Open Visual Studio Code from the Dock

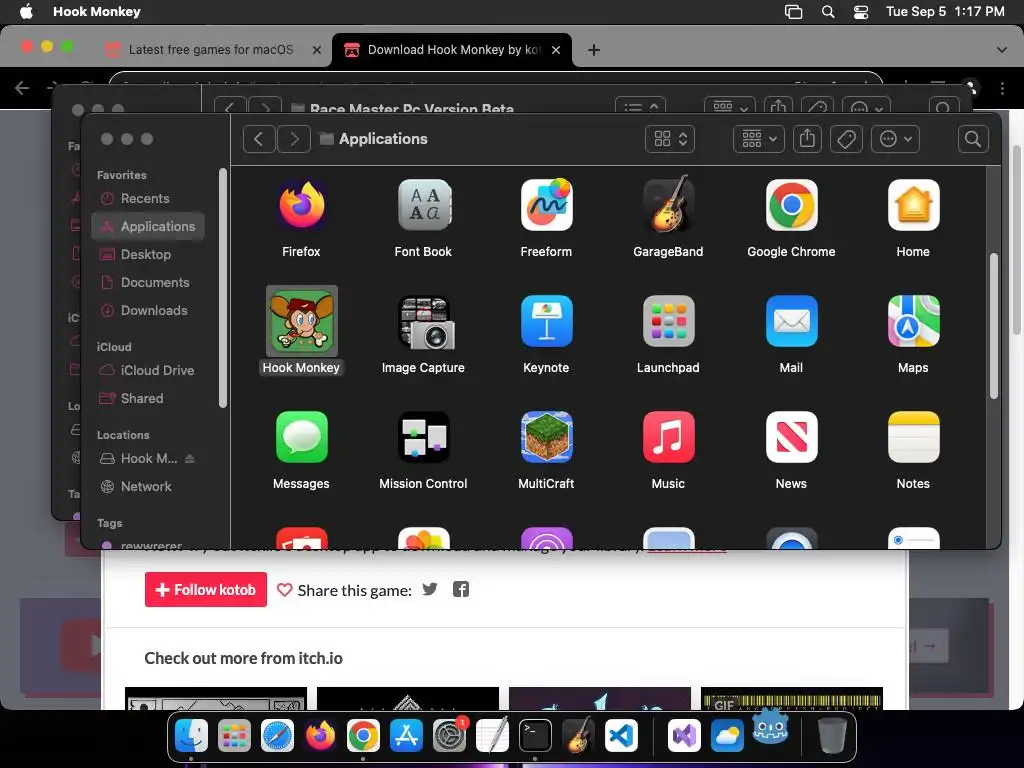pyautogui.click(x=621, y=736)
